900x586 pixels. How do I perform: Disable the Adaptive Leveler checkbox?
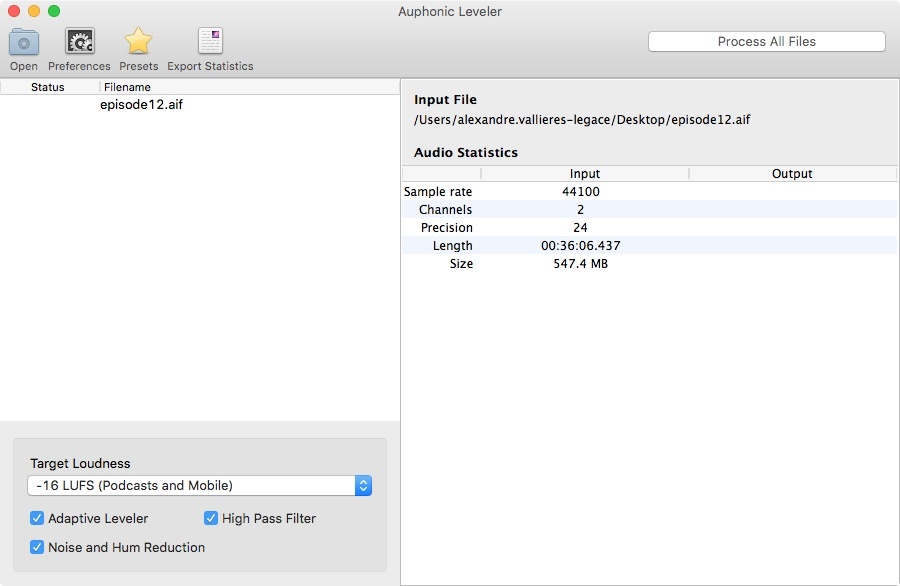37,518
